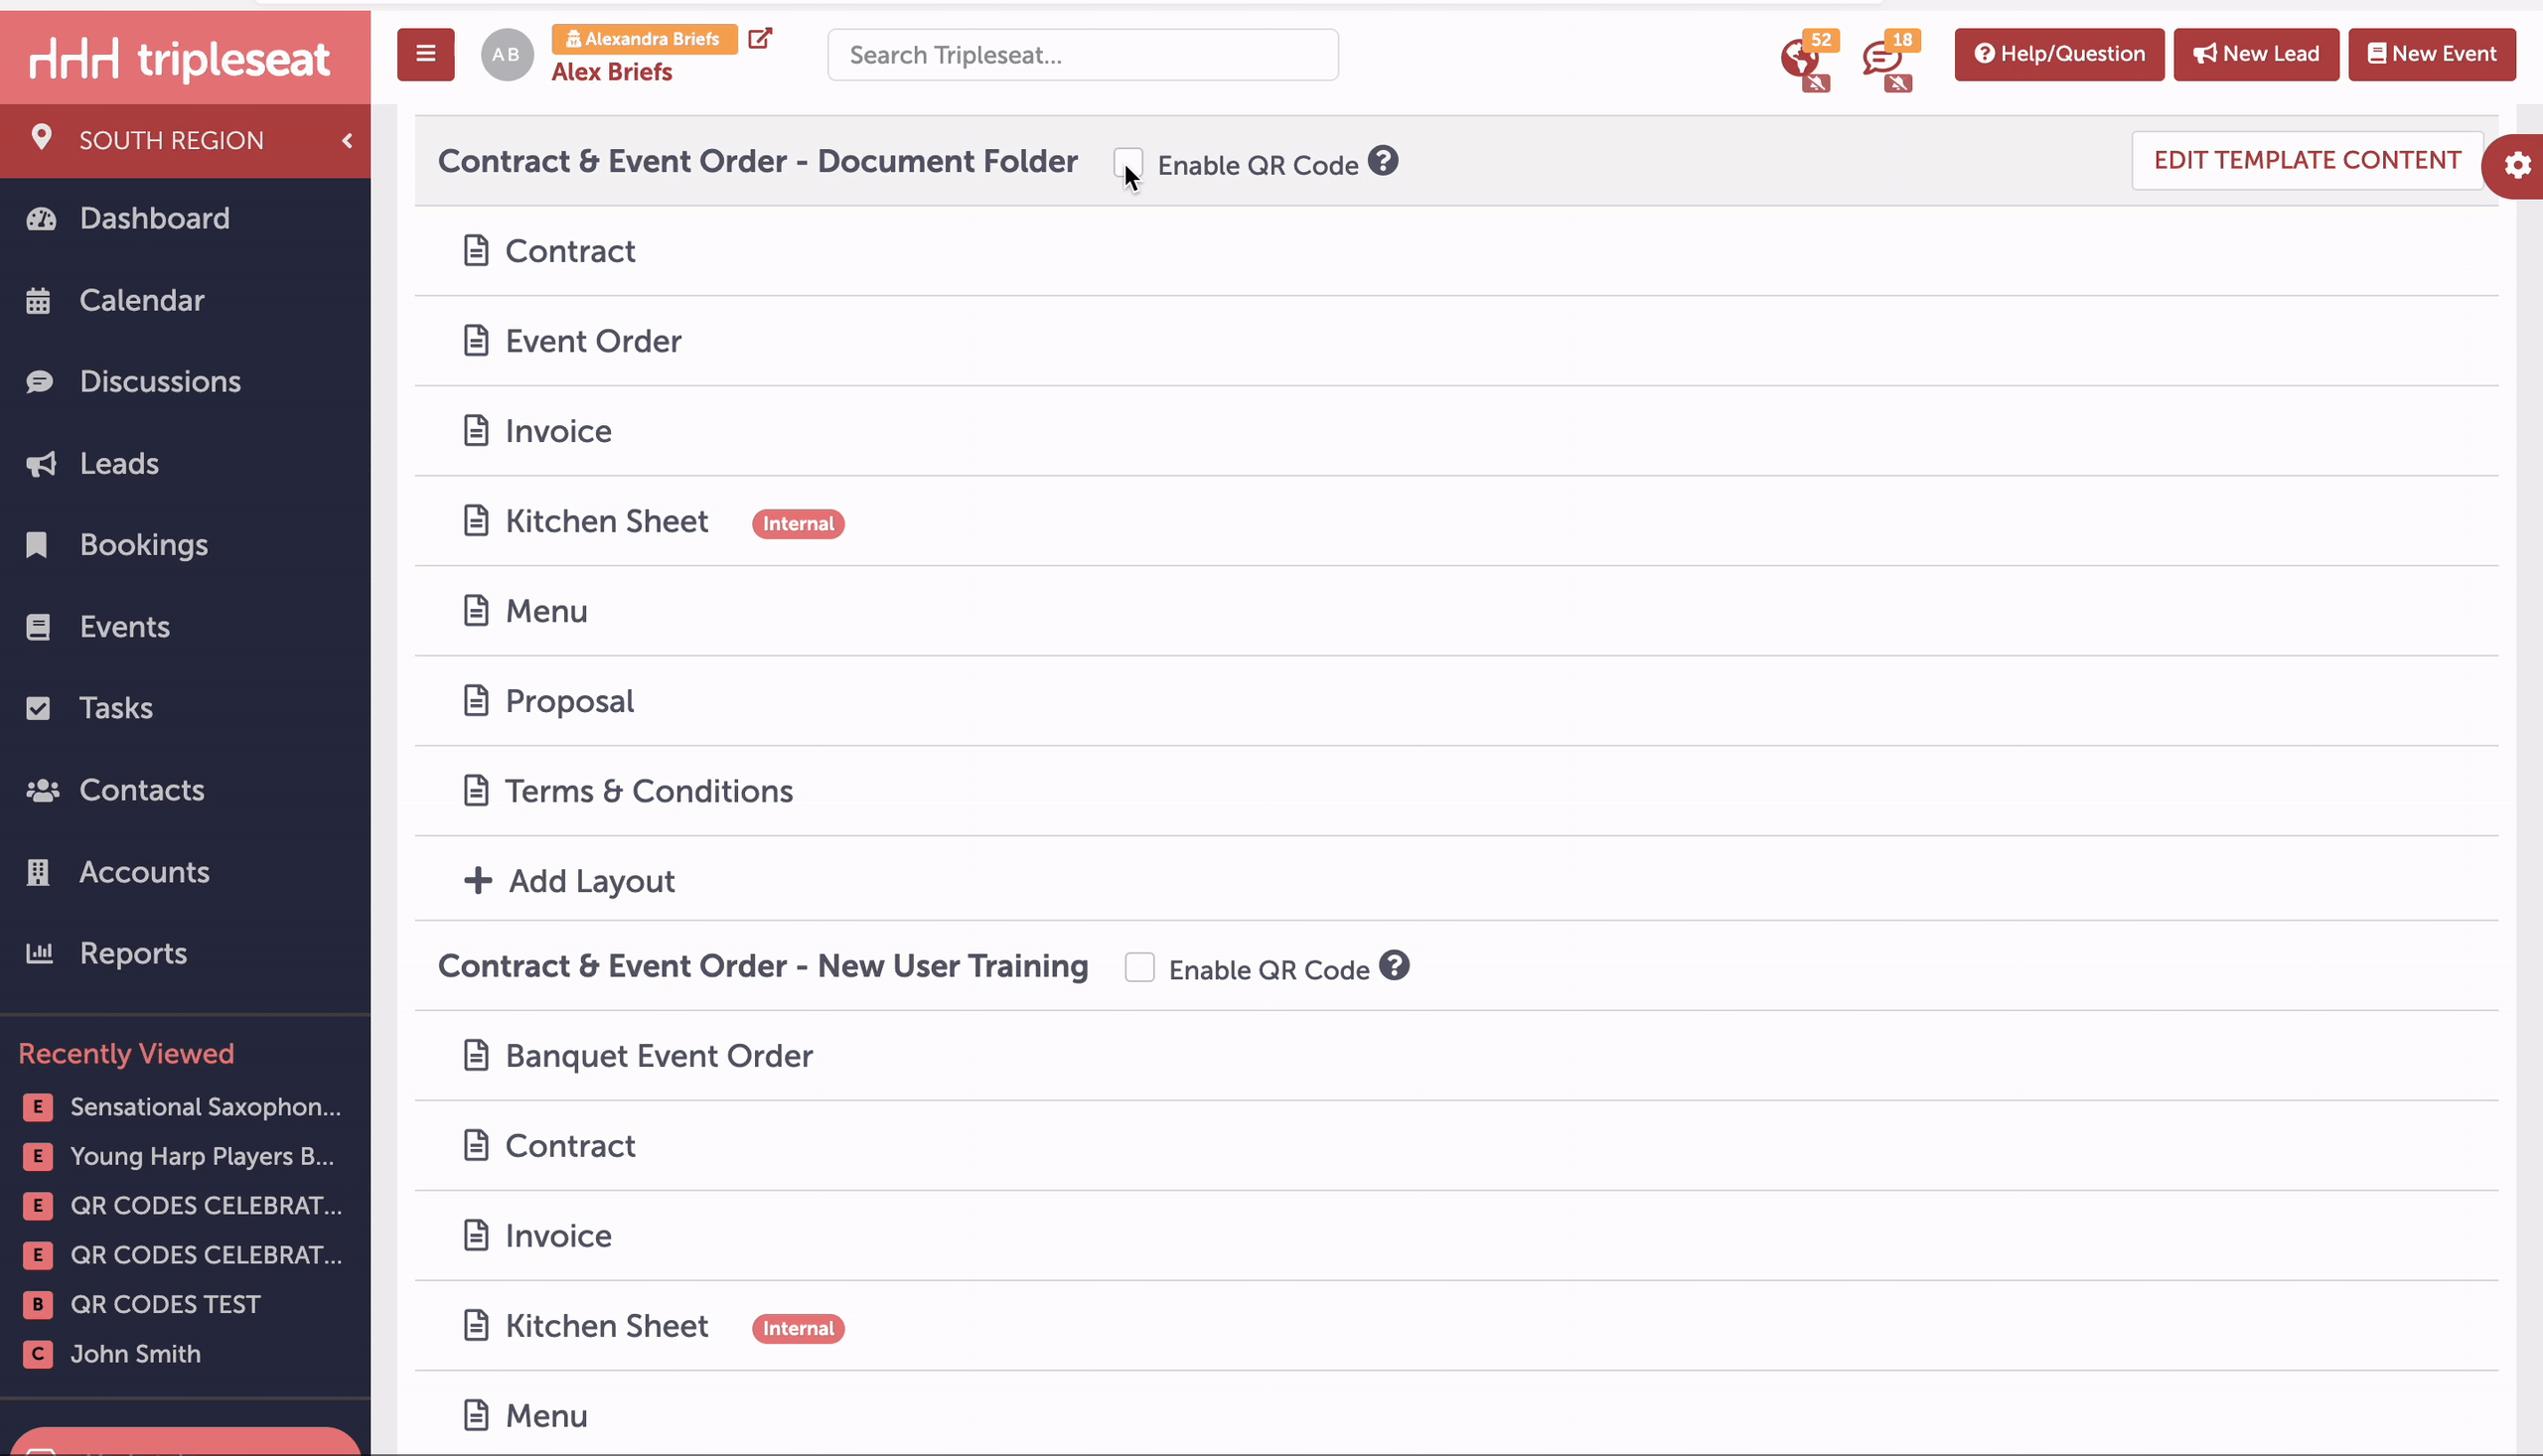The width and height of the screenshot is (2543, 1456).
Task: Open the AB user avatar
Action: (x=506, y=55)
